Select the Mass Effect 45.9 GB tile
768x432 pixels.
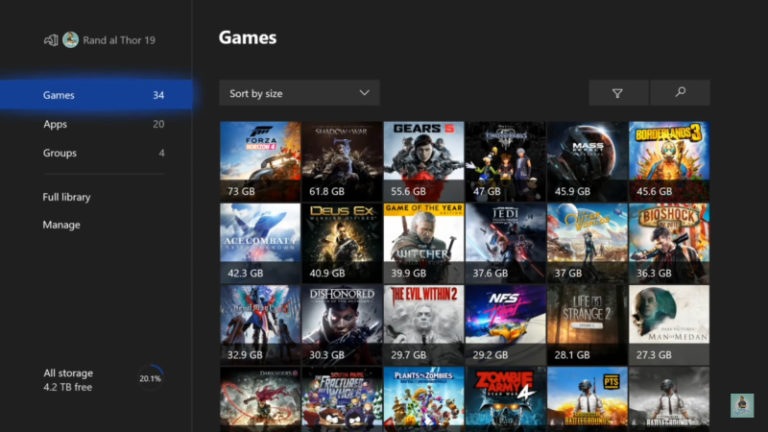(587, 162)
